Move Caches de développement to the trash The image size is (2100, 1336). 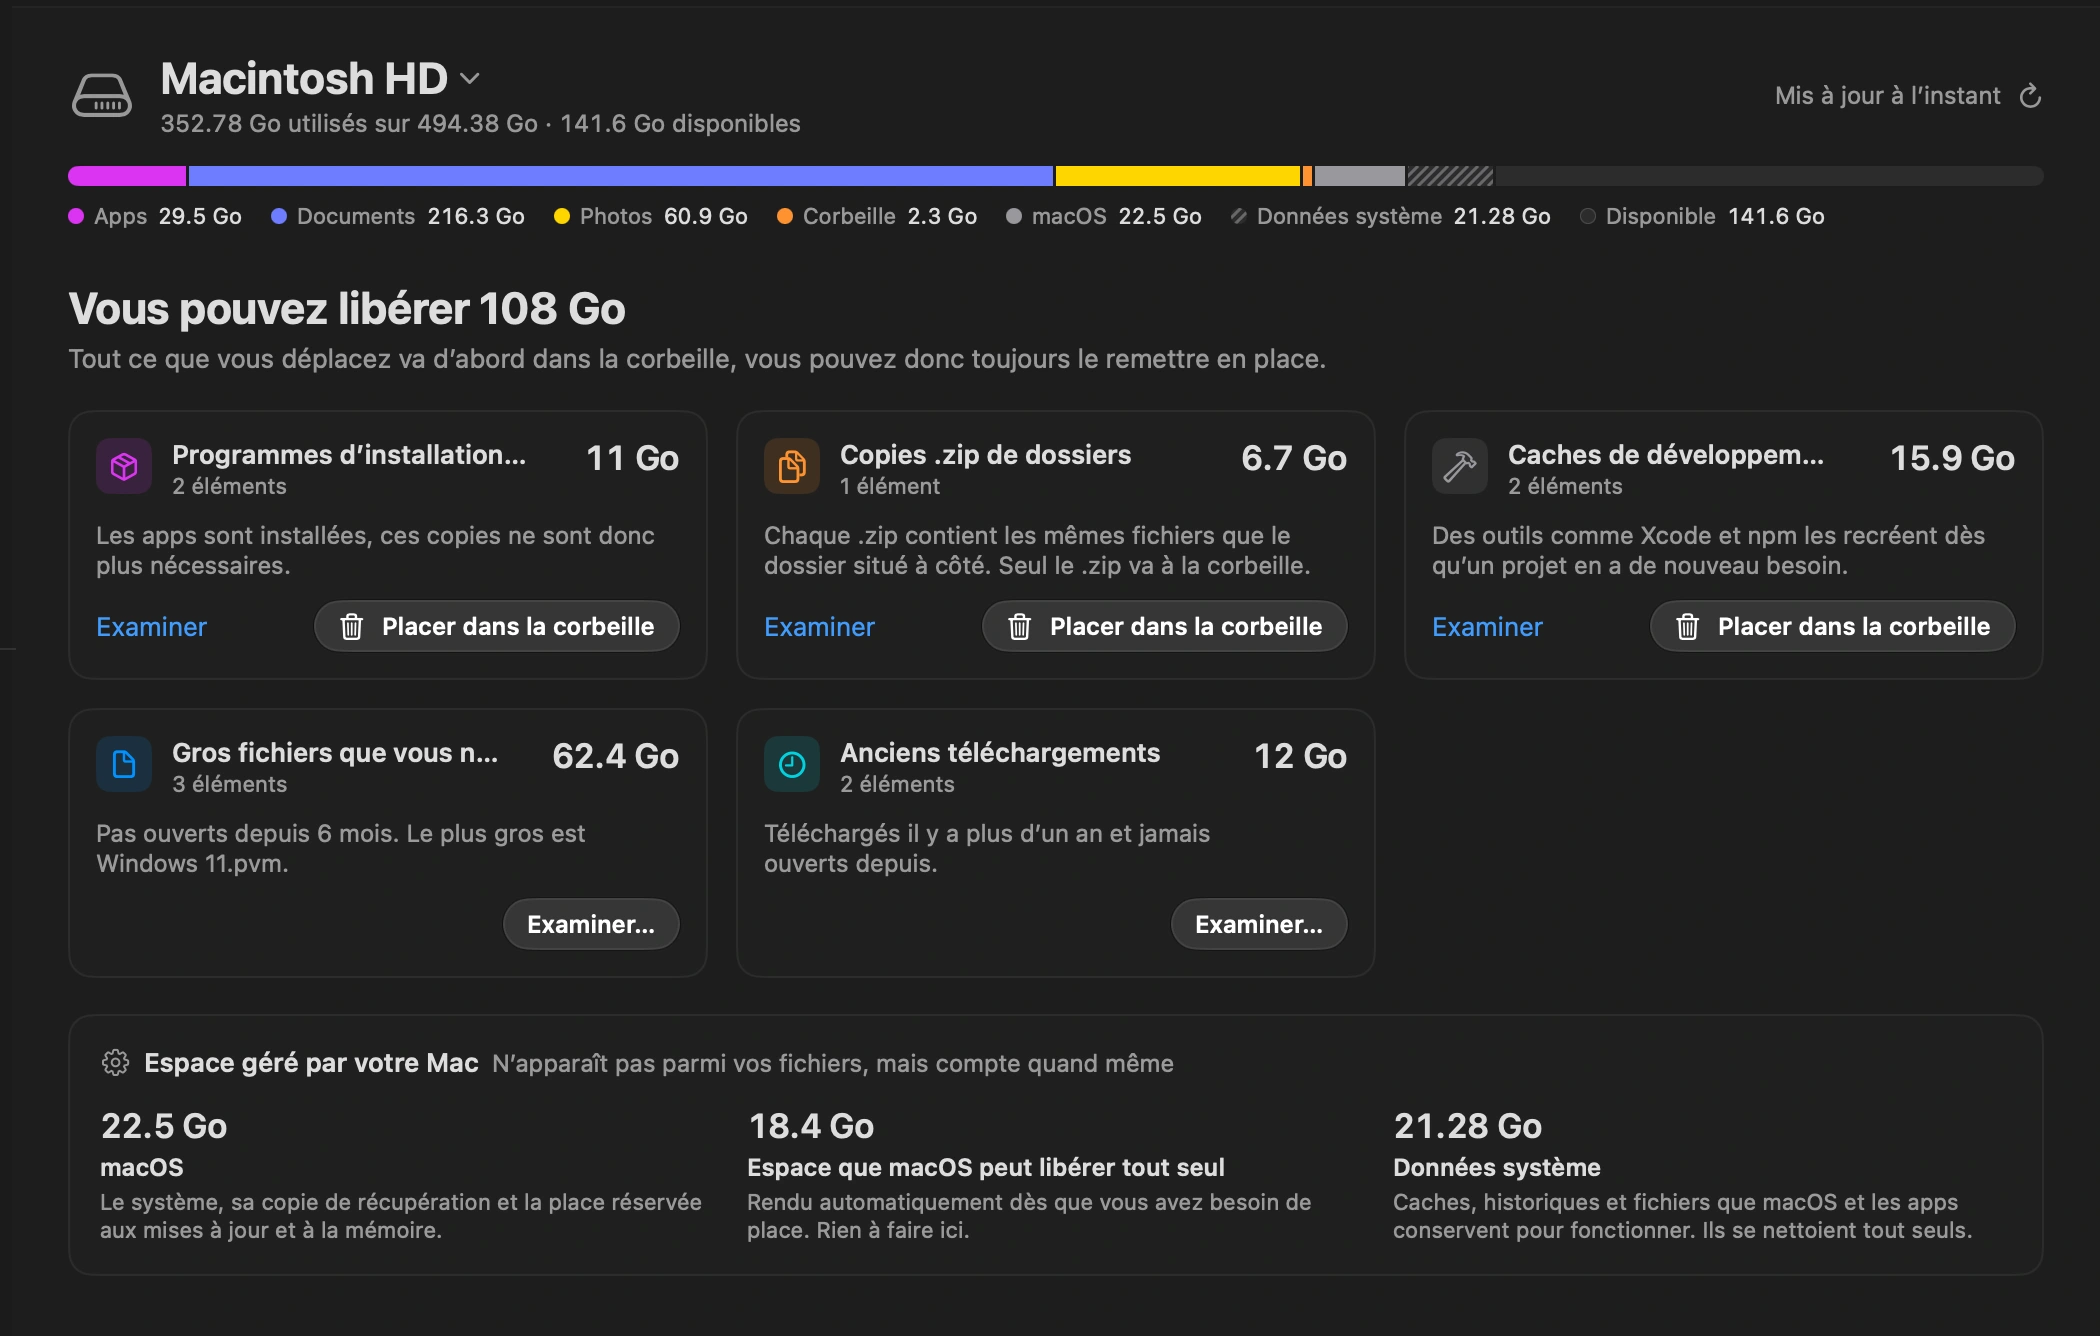1833,626
